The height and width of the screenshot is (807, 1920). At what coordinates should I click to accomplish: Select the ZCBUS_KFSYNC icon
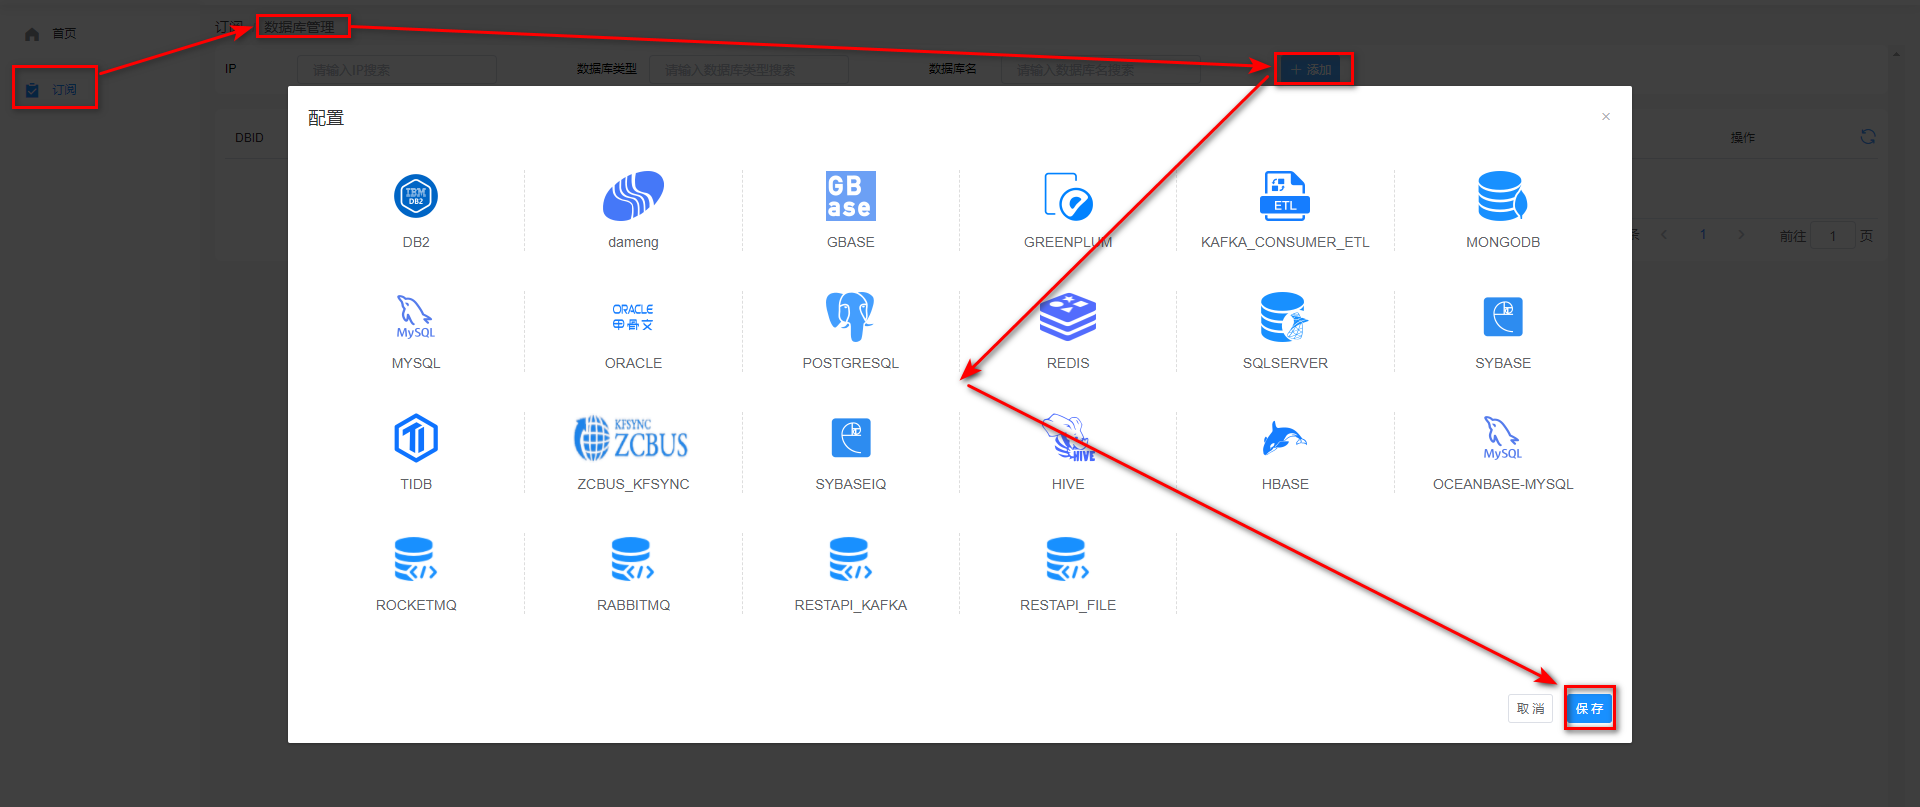click(x=633, y=438)
